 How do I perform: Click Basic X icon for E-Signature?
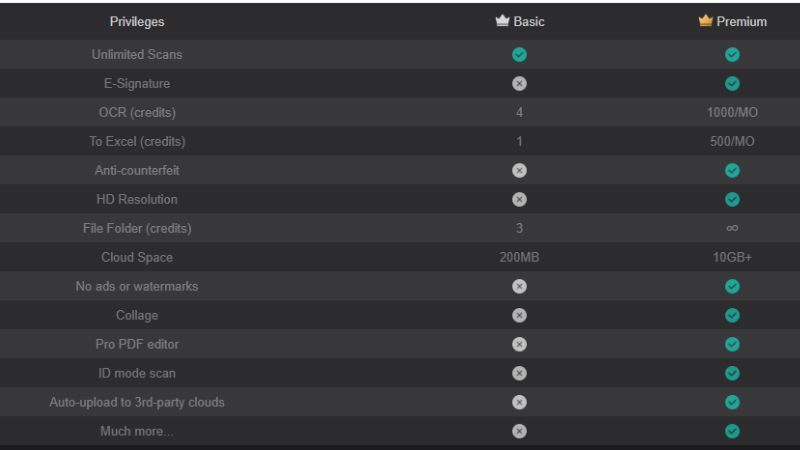[519, 83]
